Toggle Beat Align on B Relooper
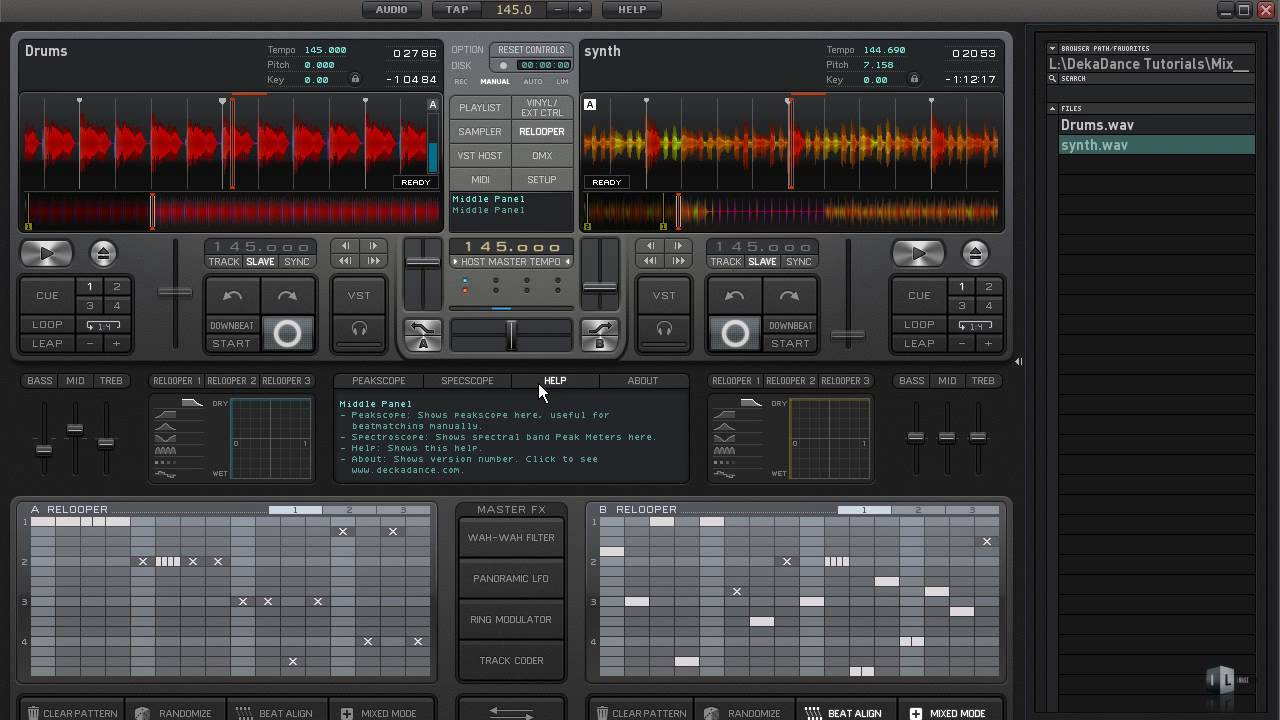Image resolution: width=1280 pixels, height=720 pixels. pos(846,713)
